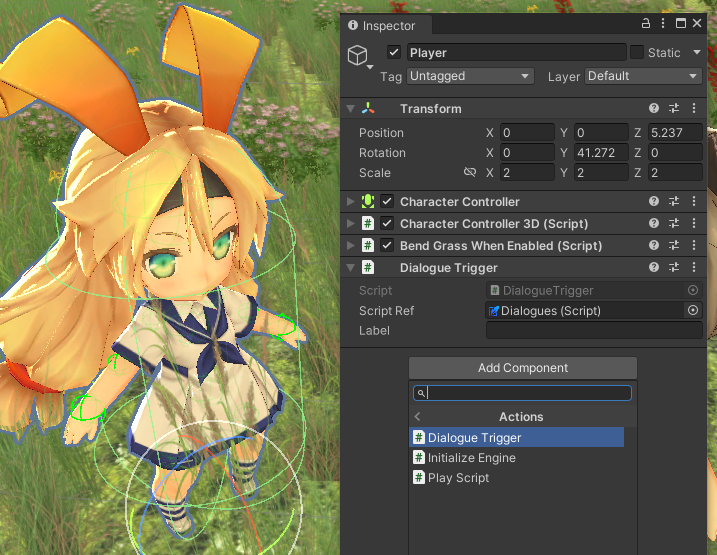Click the Rotation Y value 41.272

coord(601,153)
